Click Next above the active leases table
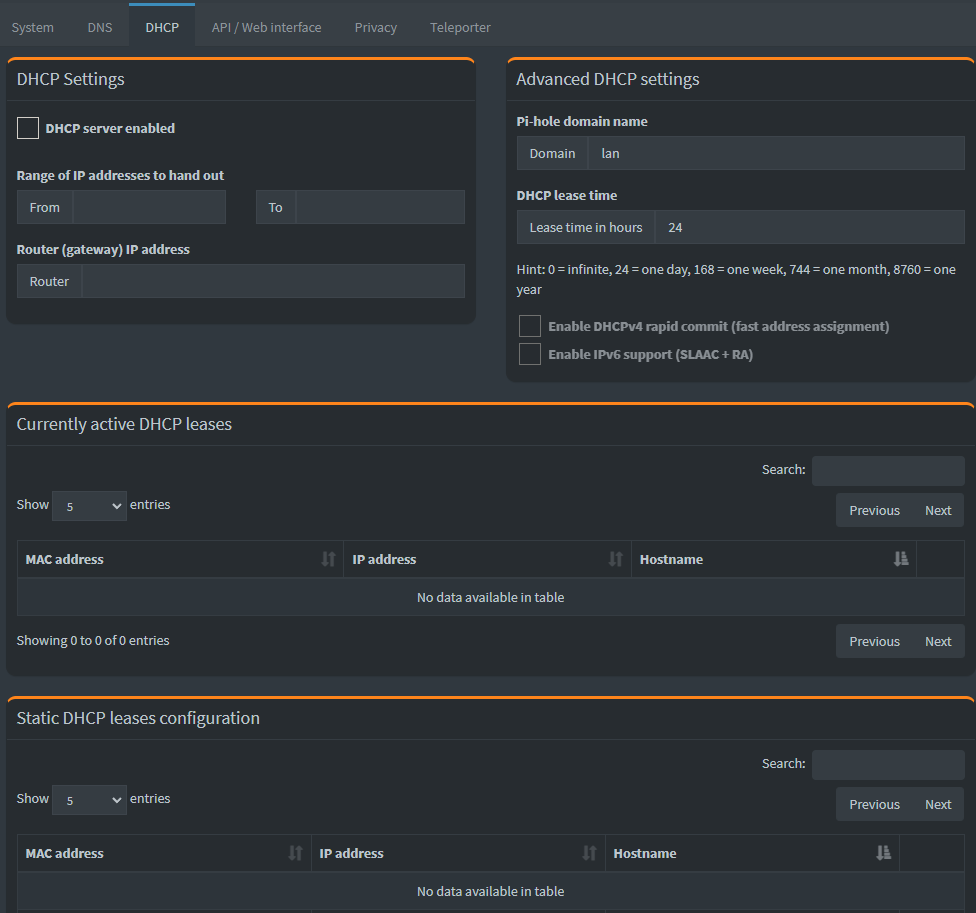This screenshot has width=976, height=913. [x=938, y=510]
